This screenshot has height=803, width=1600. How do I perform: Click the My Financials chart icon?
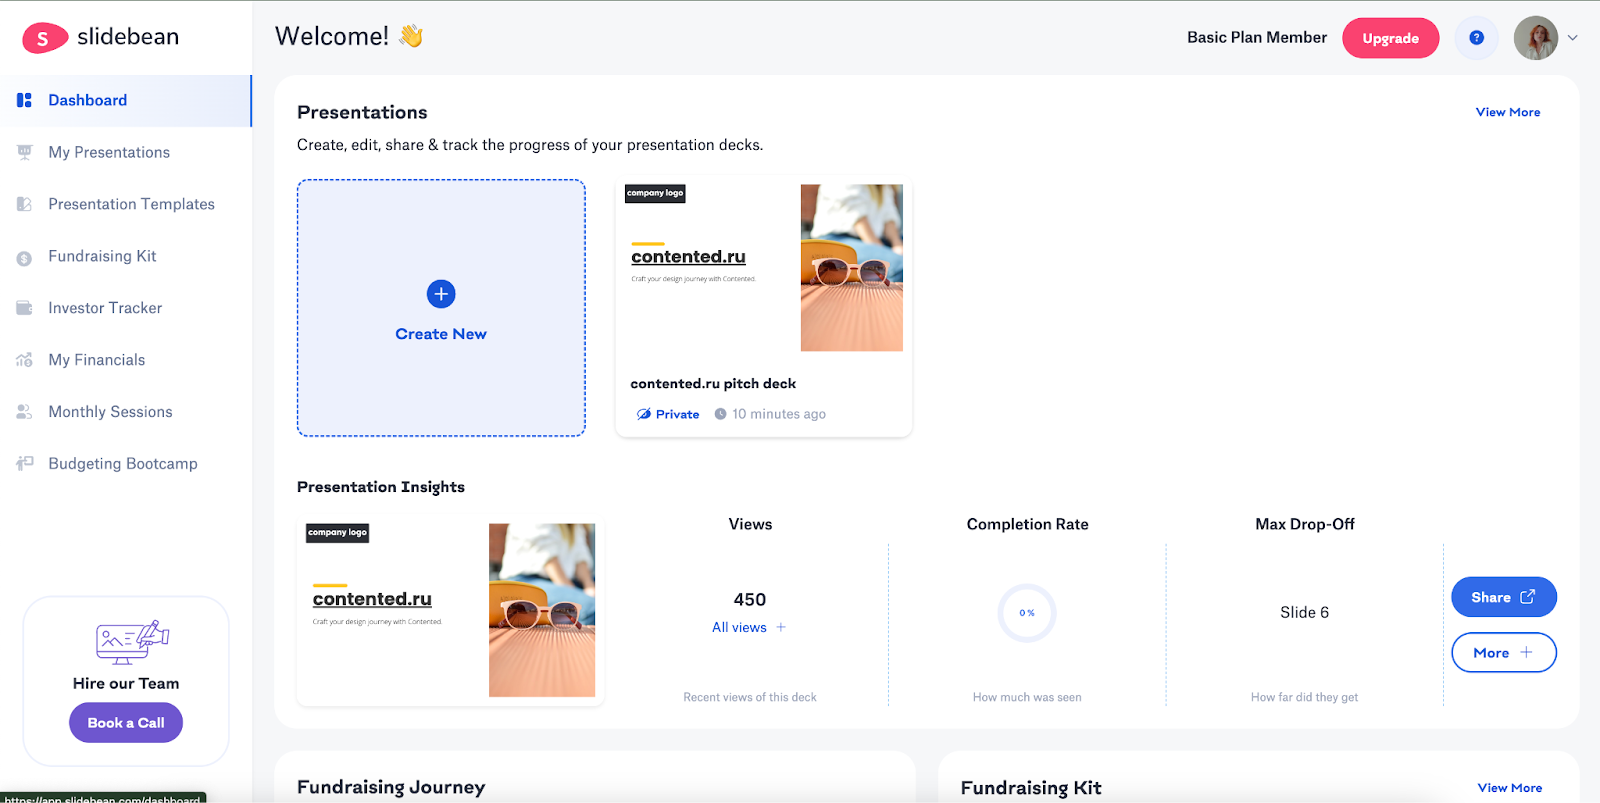[24, 360]
